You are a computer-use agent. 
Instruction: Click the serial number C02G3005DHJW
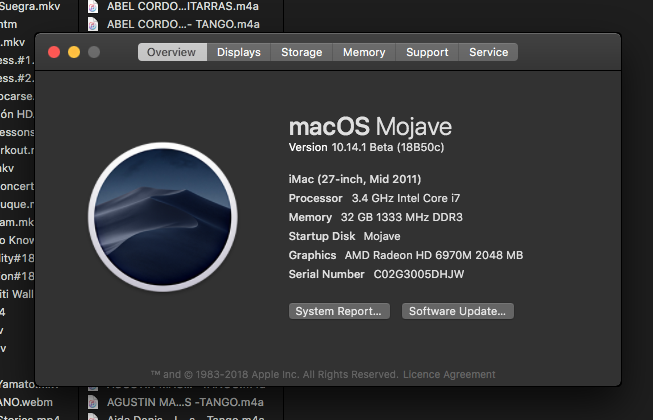coord(419,274)
